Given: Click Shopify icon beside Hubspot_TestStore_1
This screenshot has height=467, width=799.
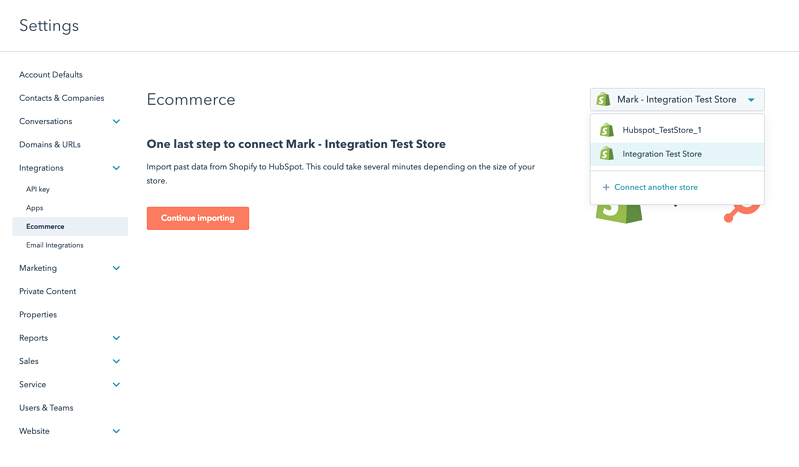Looking at the screenshot, I should pos(606,130).
